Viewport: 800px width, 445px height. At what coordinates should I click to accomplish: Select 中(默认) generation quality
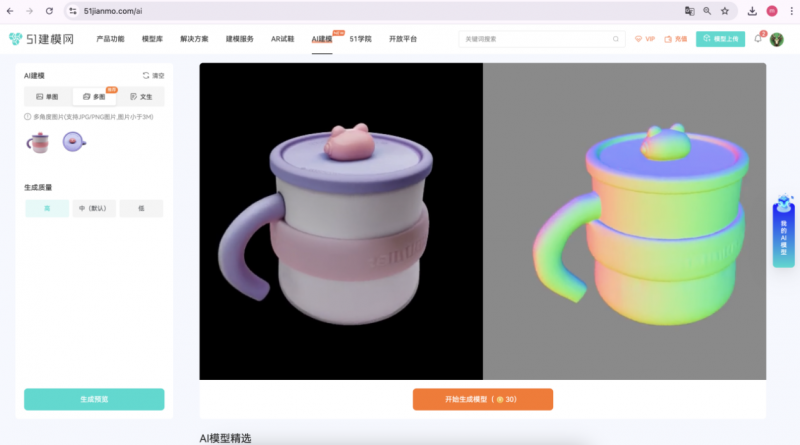[94, 208]
